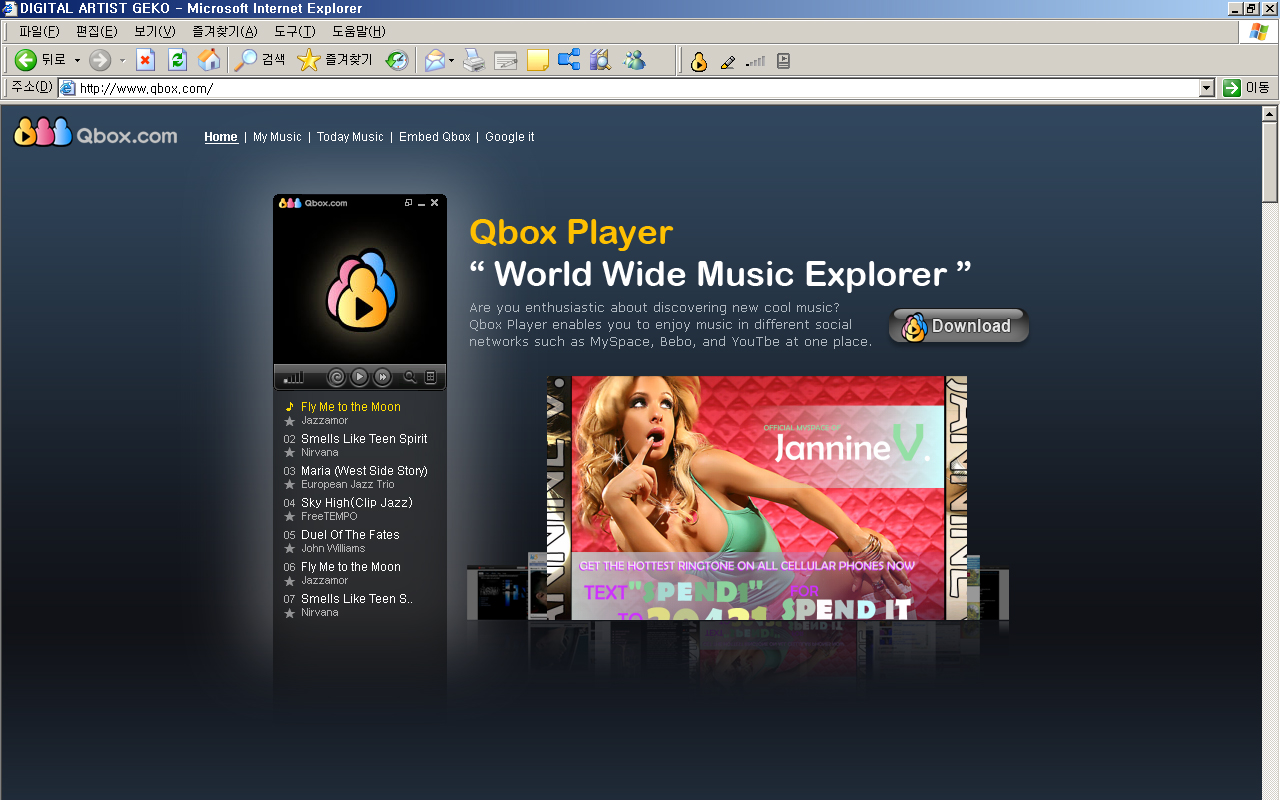
Task: Toggle the star under track 07 Smells Like Teen S..
Action: (x=290, y=613)
